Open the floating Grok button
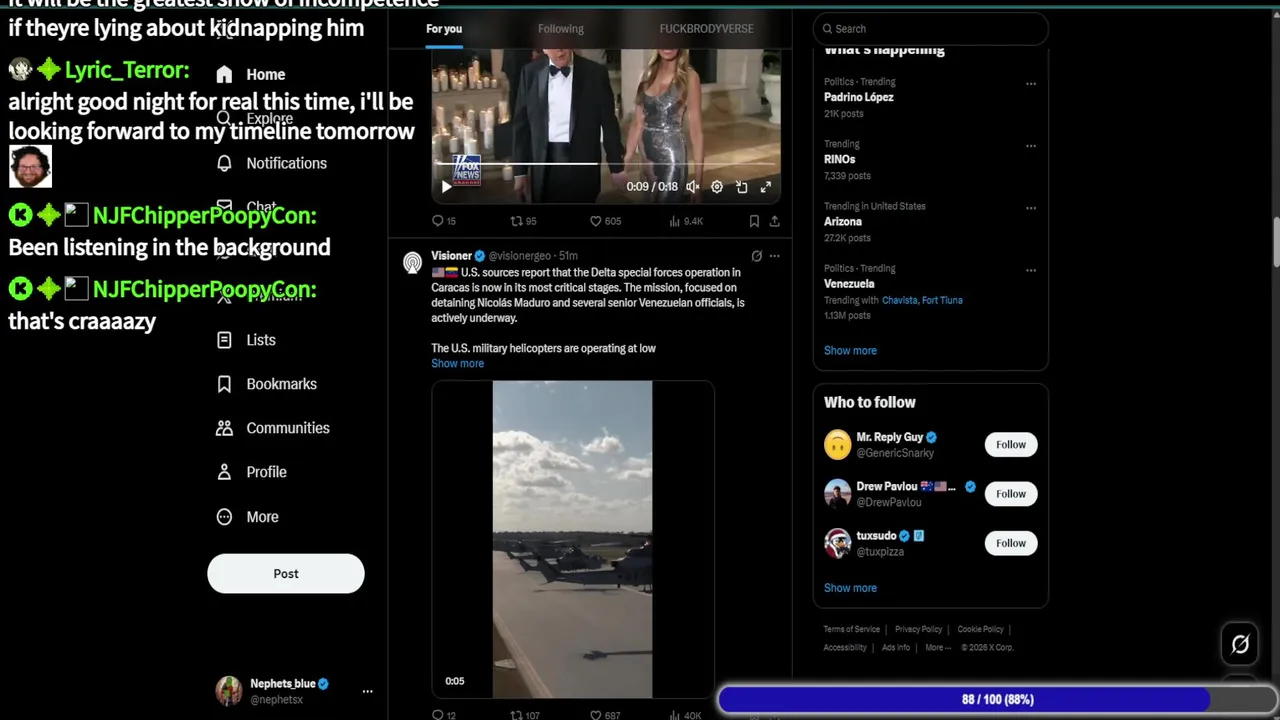The height and width of the screenshot is (720, 1280). [1240, 645]
